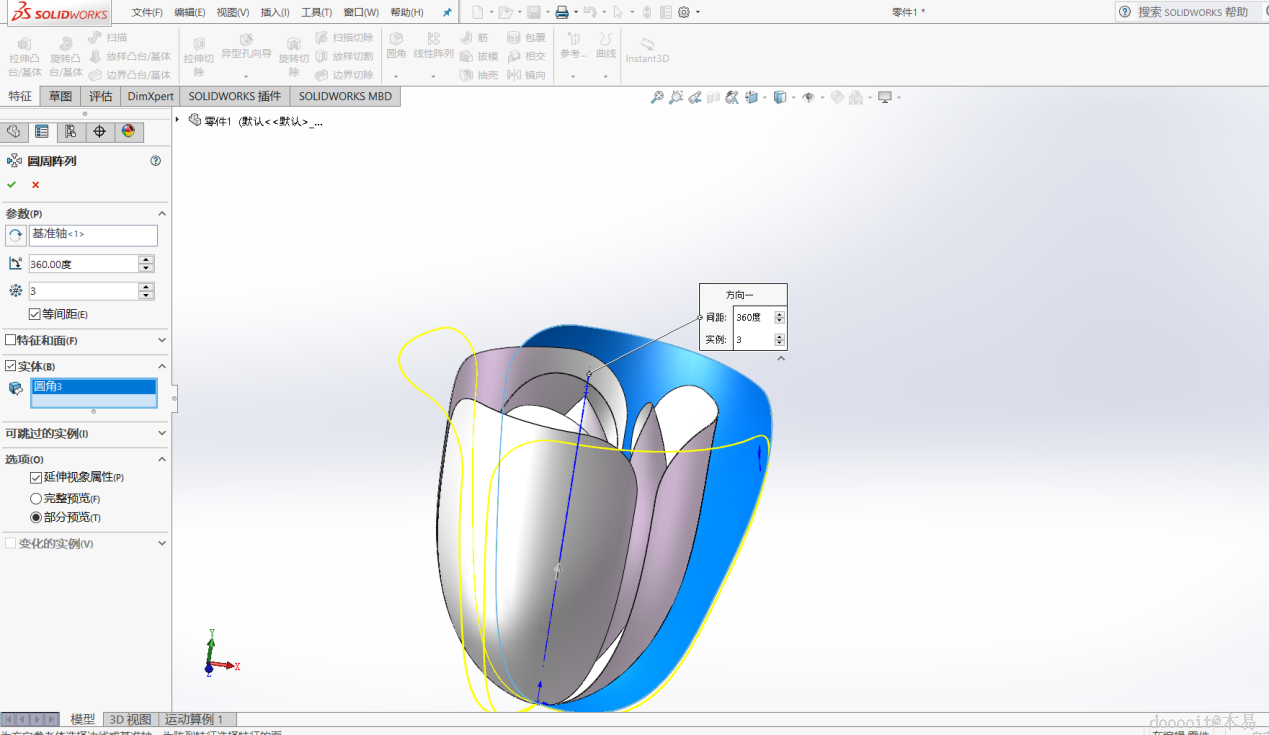Switch to the 草图 sketch tab
This screenshot has height=735, width=1269.
point(61,96)
